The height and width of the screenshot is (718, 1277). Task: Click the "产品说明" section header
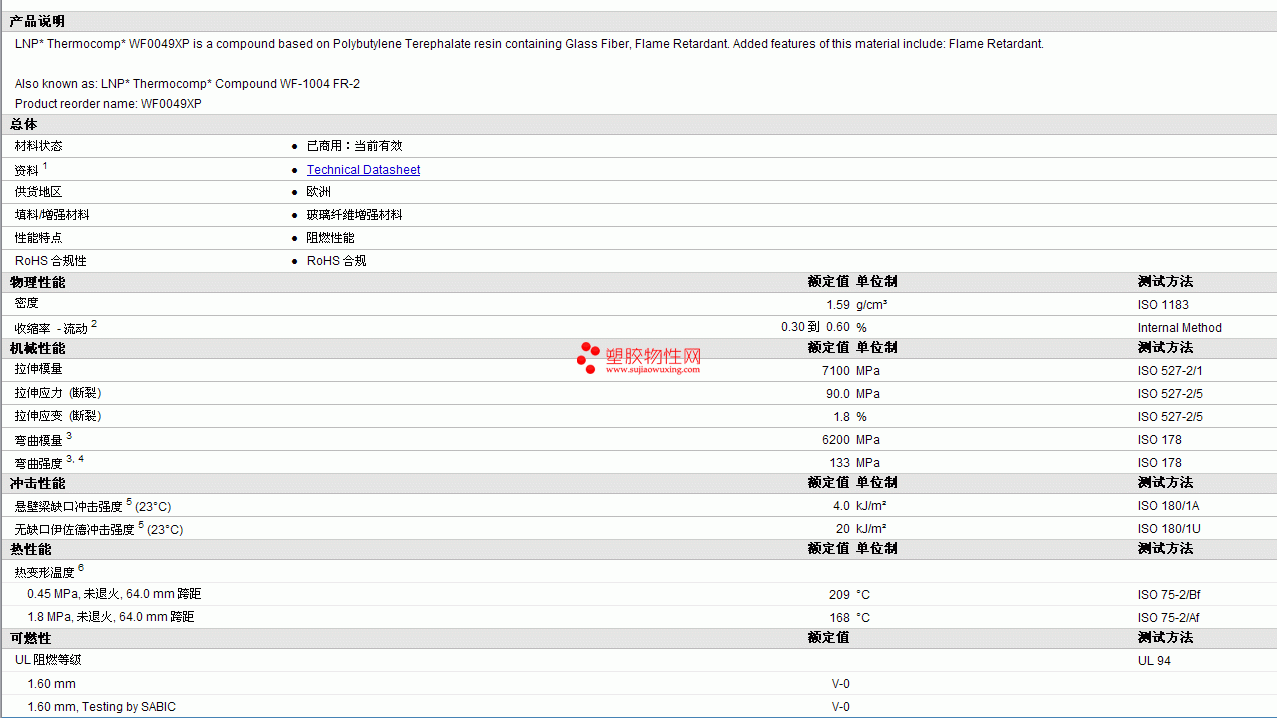point(37,21)
